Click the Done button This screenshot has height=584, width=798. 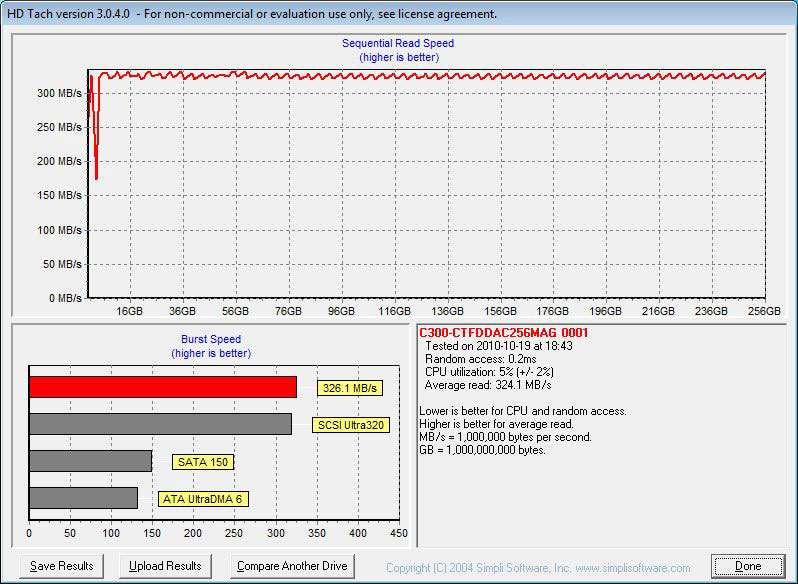[x=748, y=566]
